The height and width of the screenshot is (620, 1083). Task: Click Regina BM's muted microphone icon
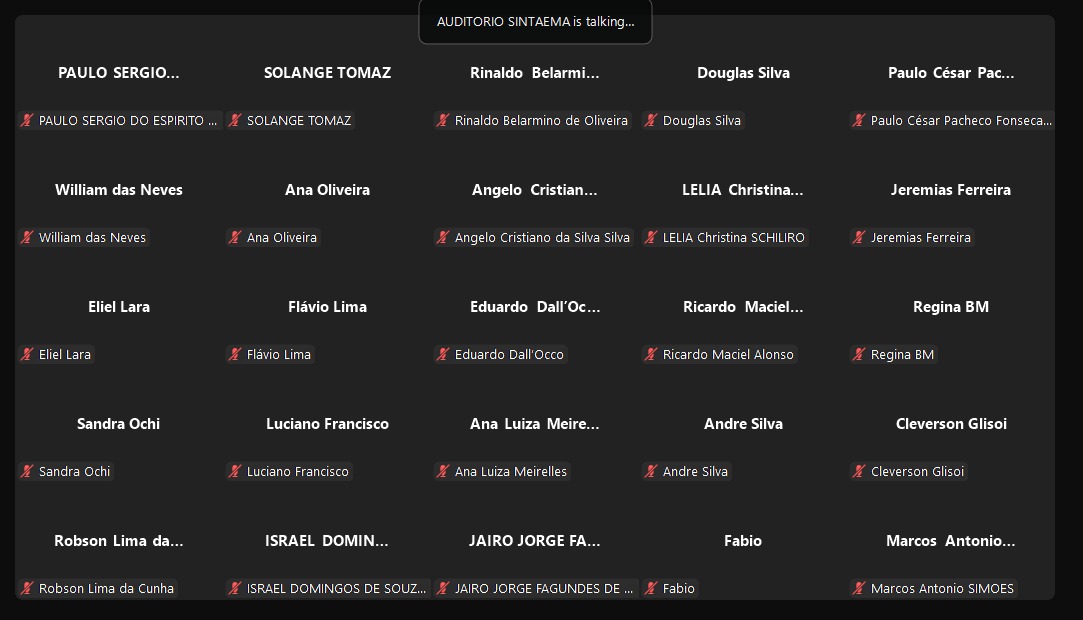point(859,354)
